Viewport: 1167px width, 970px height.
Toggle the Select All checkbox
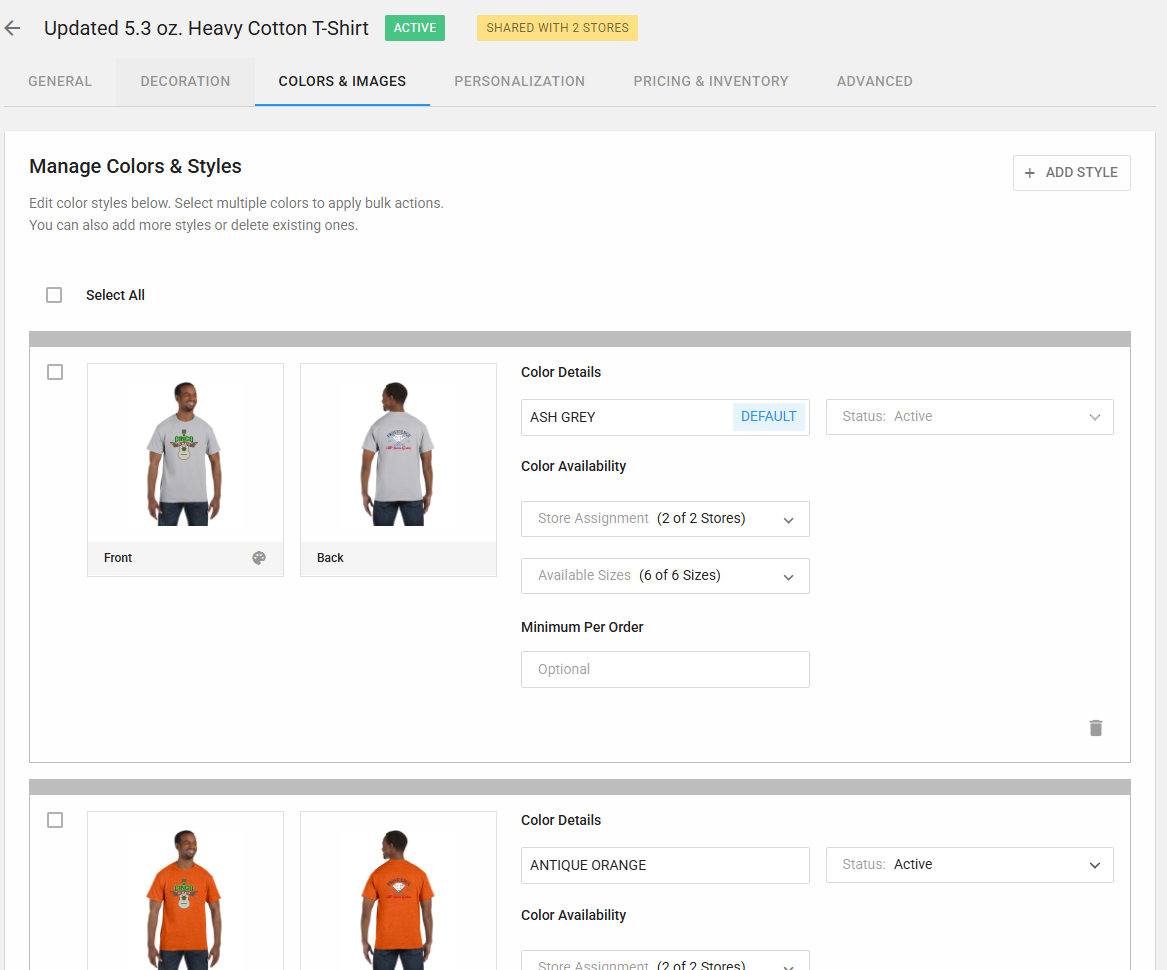pyautogui.click(x=54, y=295)
